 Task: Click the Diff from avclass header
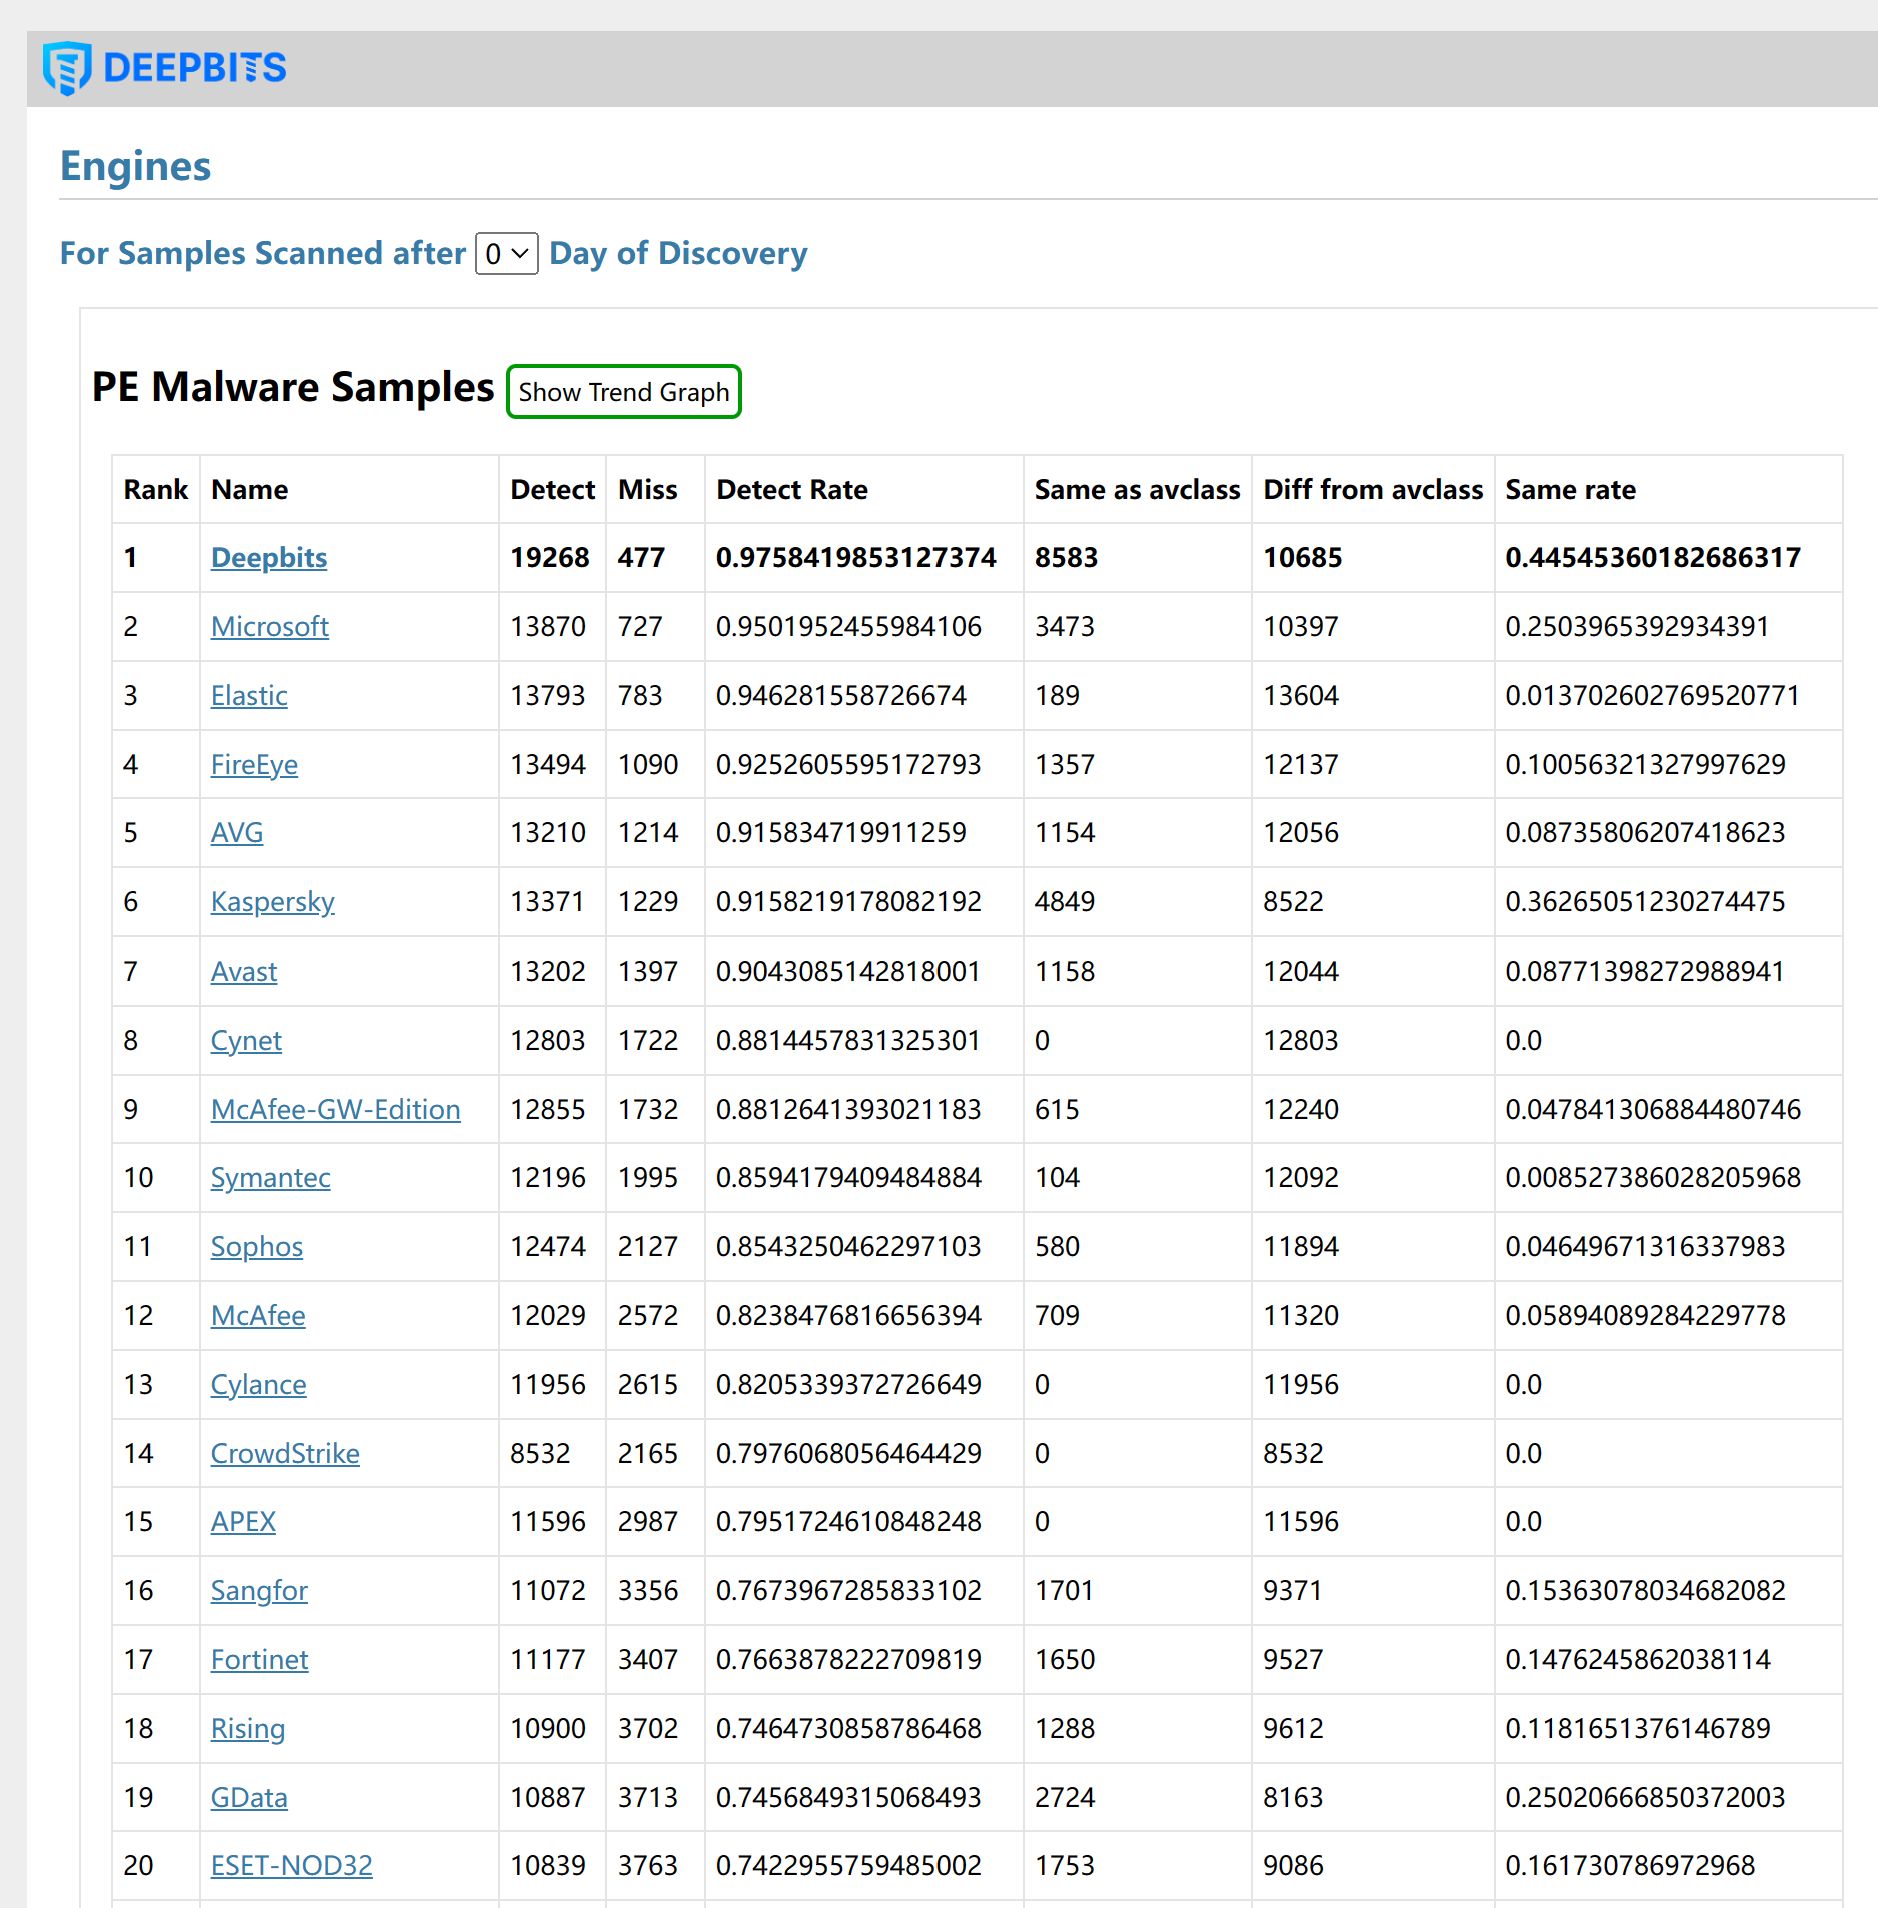(1374, 490)
